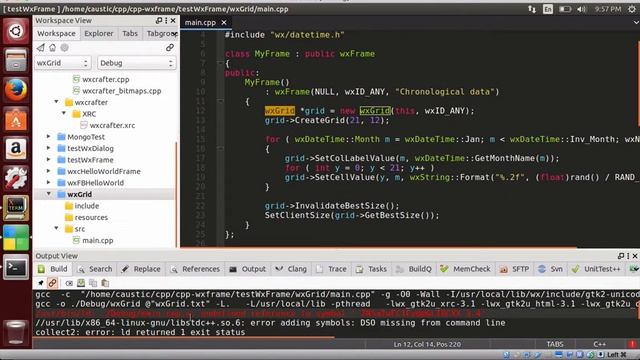Click the fold marker beside the MyFrame class brace
The height and width of the screenshot is (360, 640).
(220, 63)
